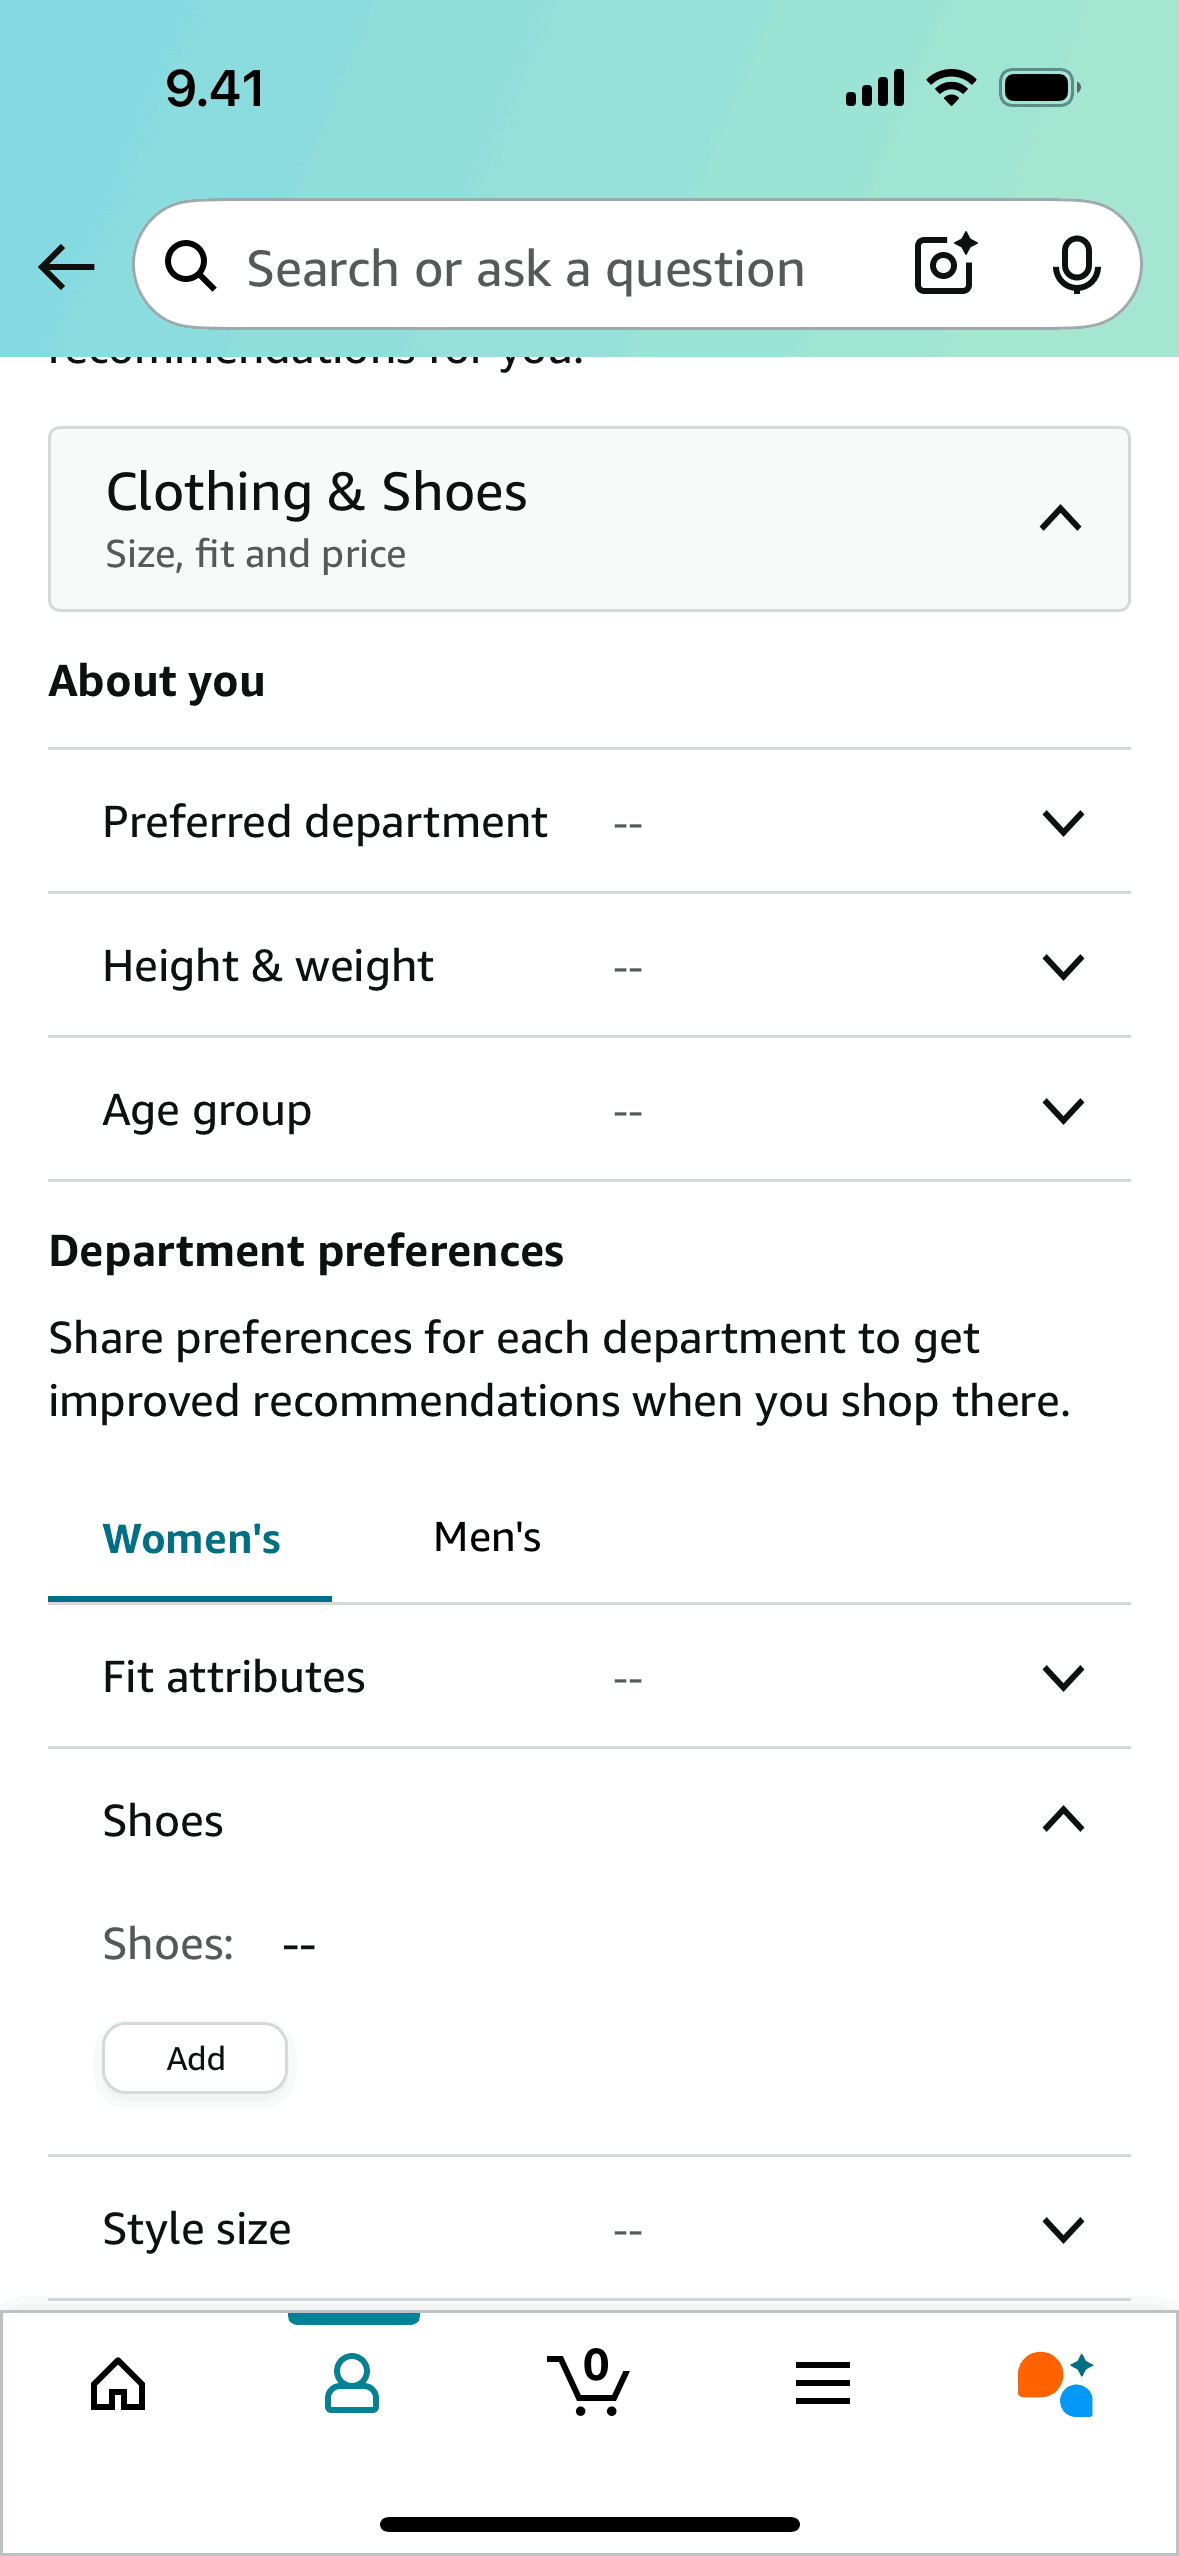Screen dimensions: 1179x2556
Task: Select the magnifying glass search icon
Action: click(192, 266)
